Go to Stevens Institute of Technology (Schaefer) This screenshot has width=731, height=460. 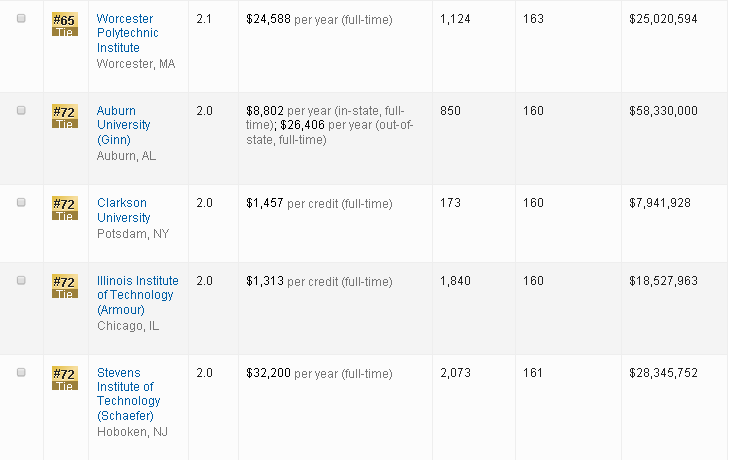pos(126,394)
